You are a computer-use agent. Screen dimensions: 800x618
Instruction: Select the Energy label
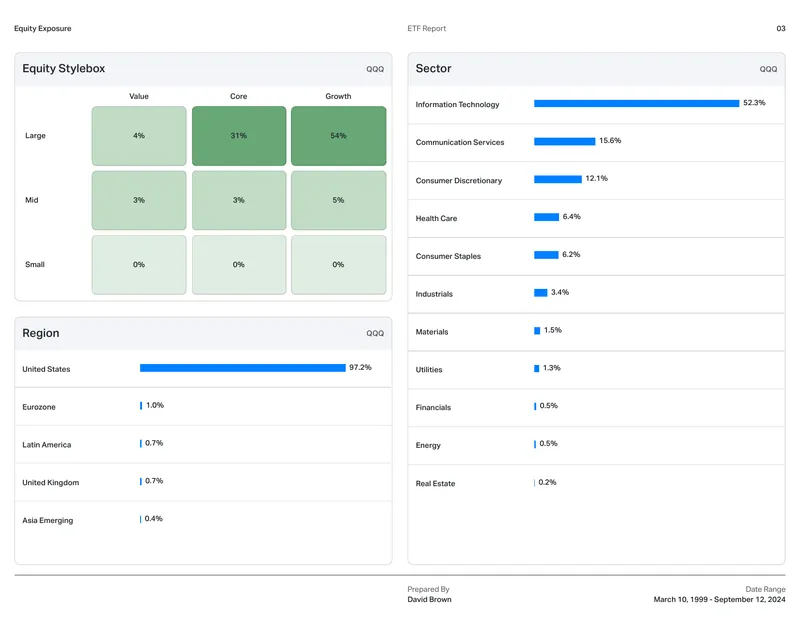428,446
